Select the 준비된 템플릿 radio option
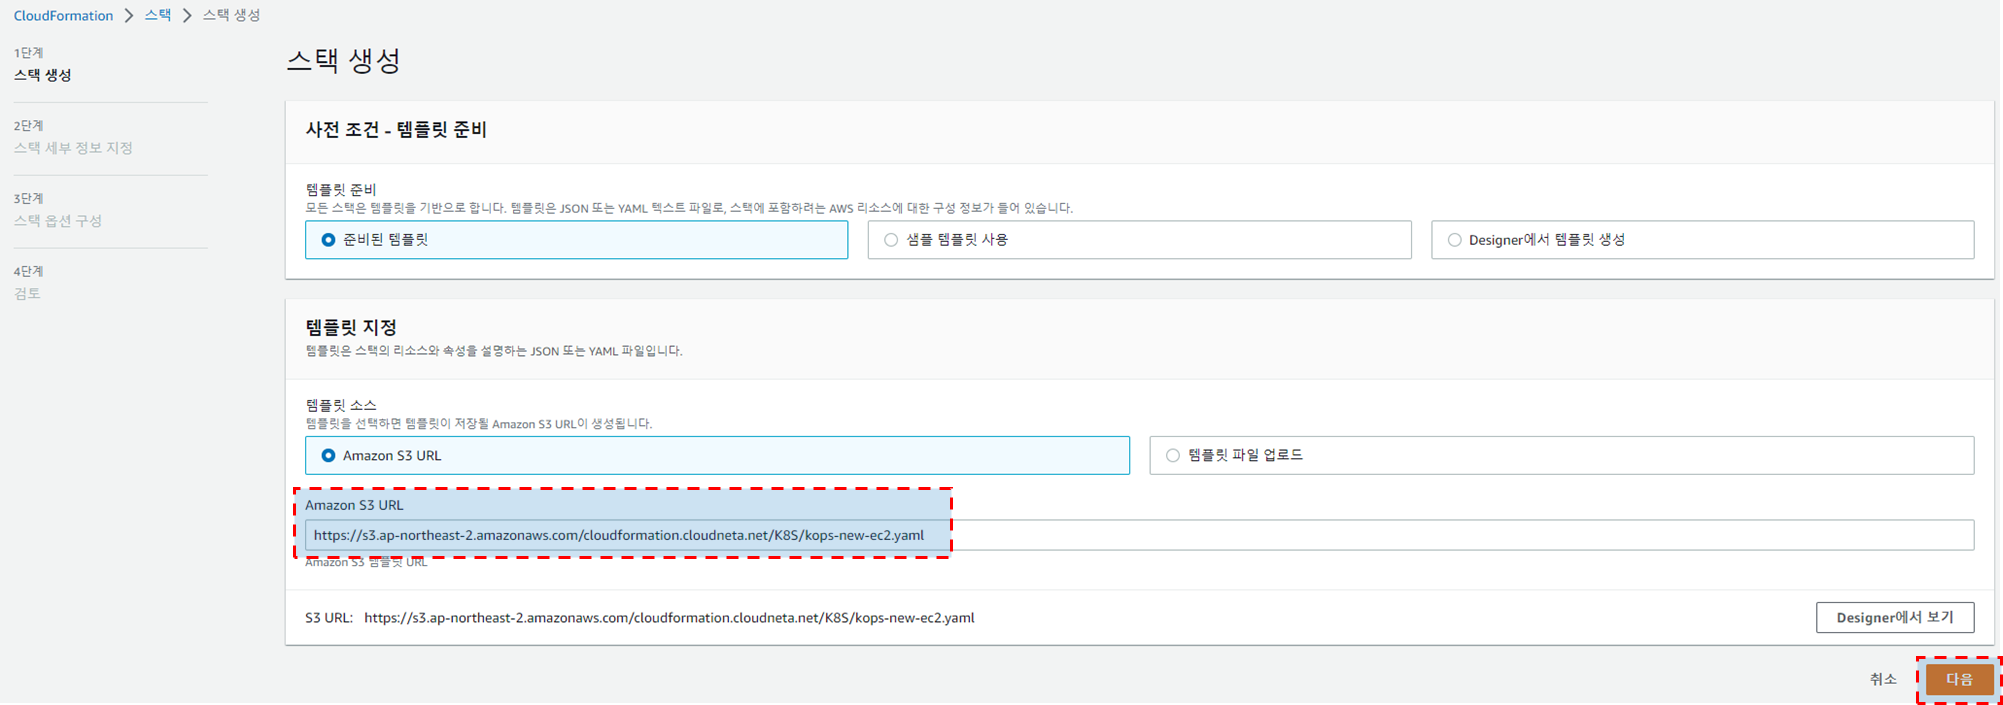 pos(328,240)
